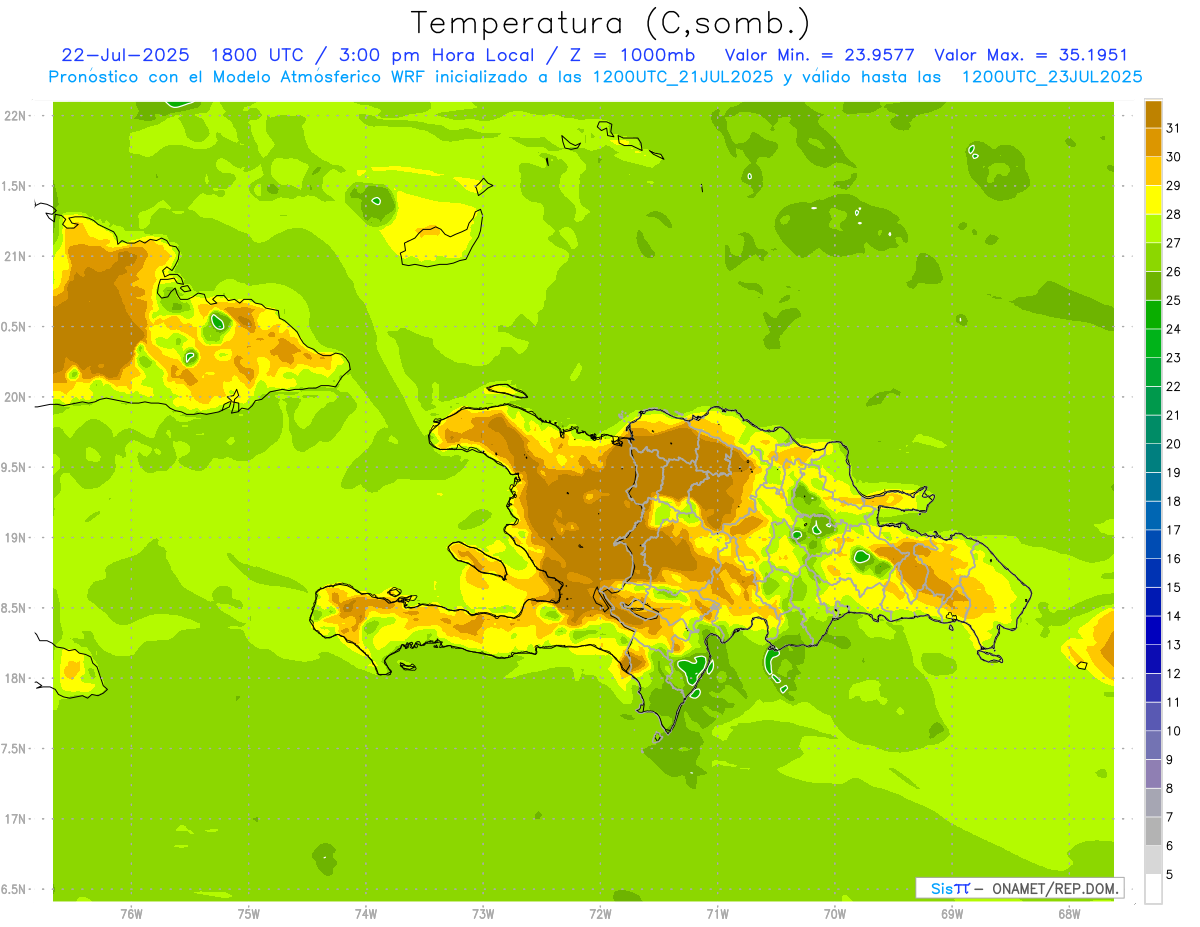Click 'Valor Max. = 35.1951' readout
Screen dimensions: 1200x927
point(1031,55)
